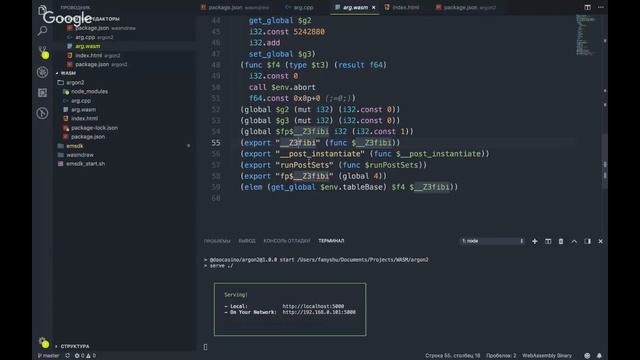Open arg.cpp argon2 in open editors
The height and width of the screenshot is (360, 640).
click(90, 37)
